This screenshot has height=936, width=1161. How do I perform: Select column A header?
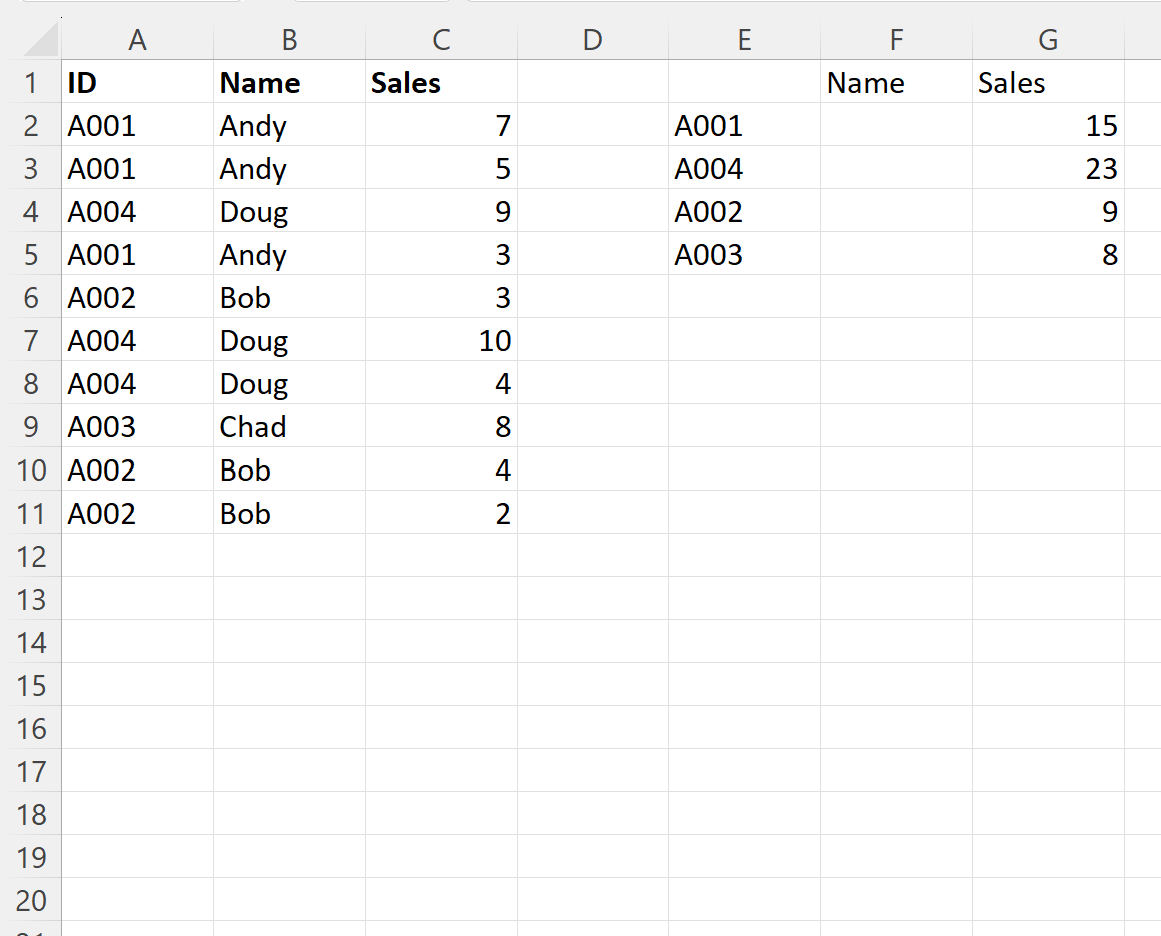(x=137, y=39)
